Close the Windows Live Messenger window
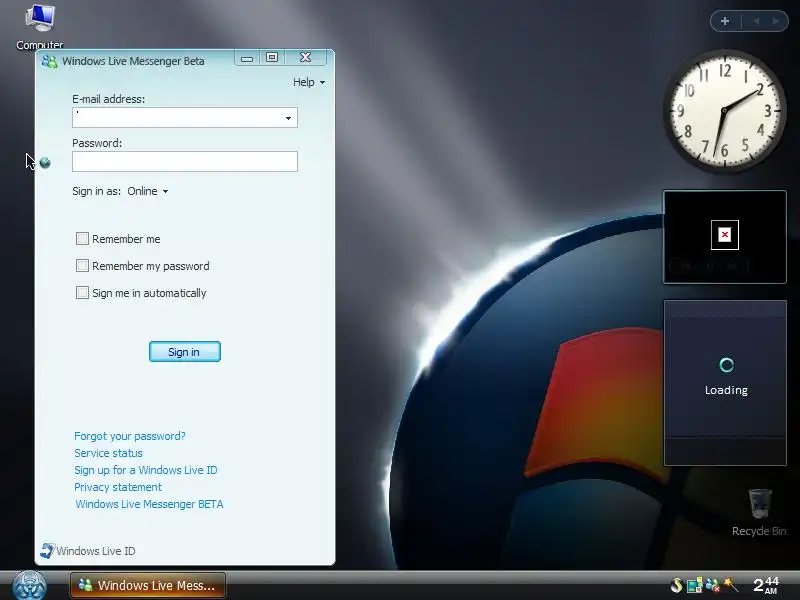 click(306, 58)
